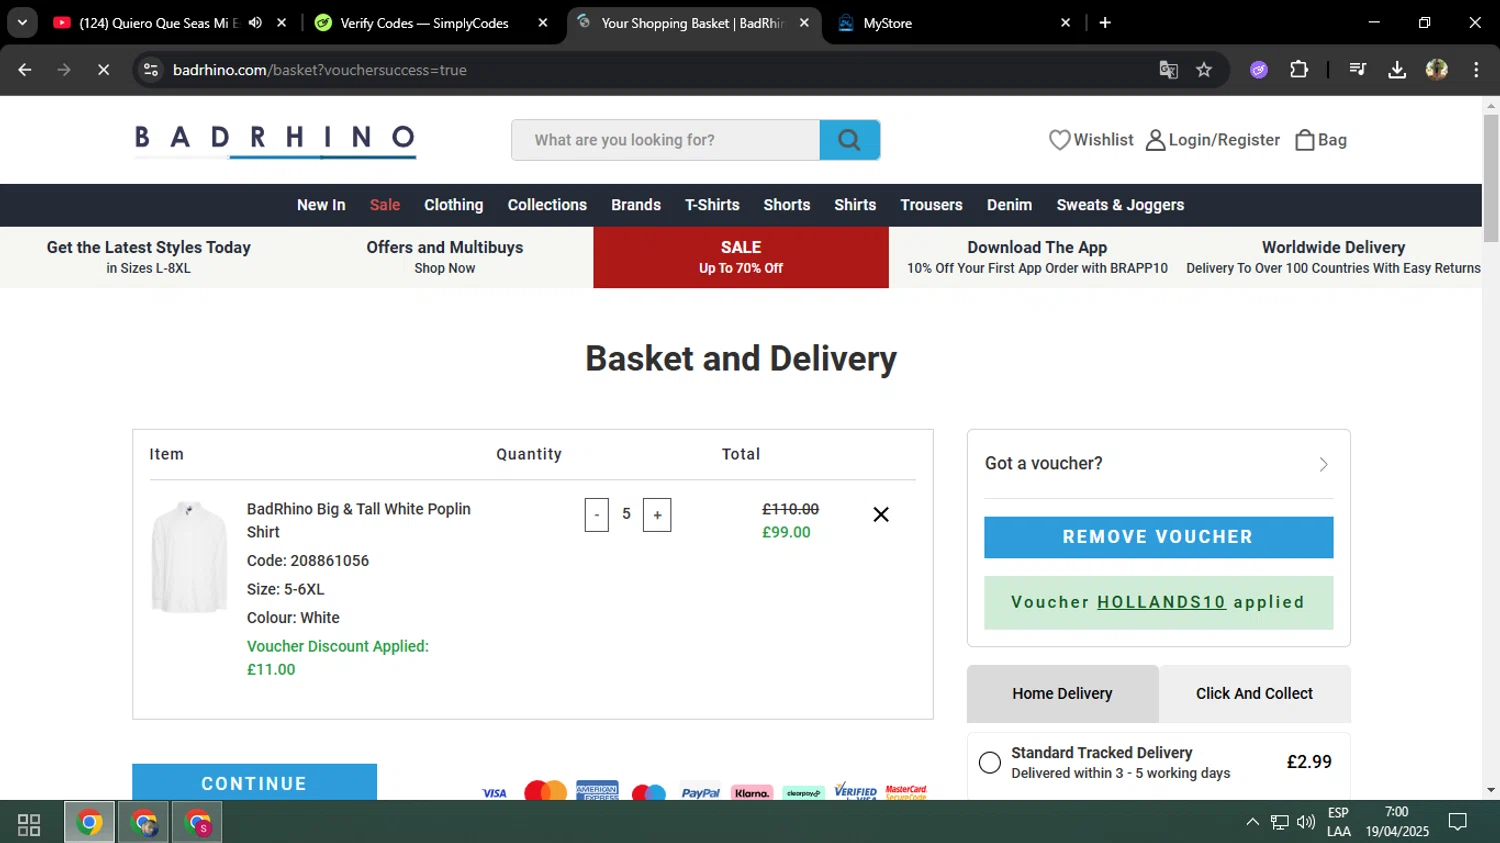
Task: Open BadRhino Big & Tall White Poplin Shirt link
Action: pos(359,520)
